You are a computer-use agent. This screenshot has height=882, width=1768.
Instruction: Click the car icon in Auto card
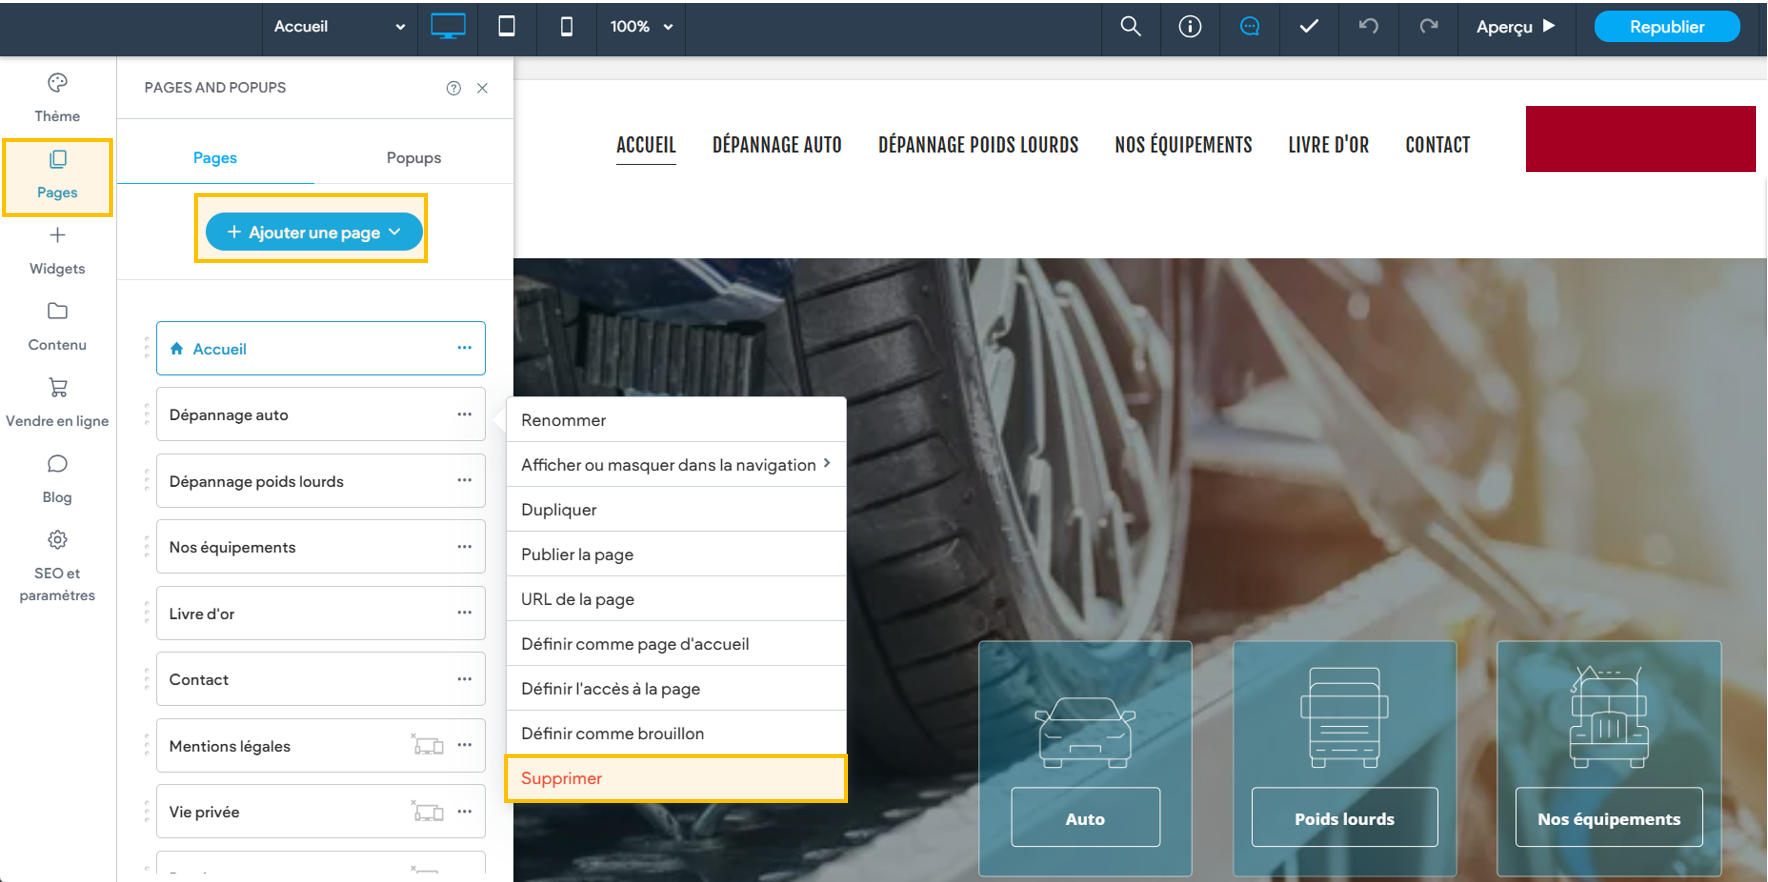tap(1085, 731)
